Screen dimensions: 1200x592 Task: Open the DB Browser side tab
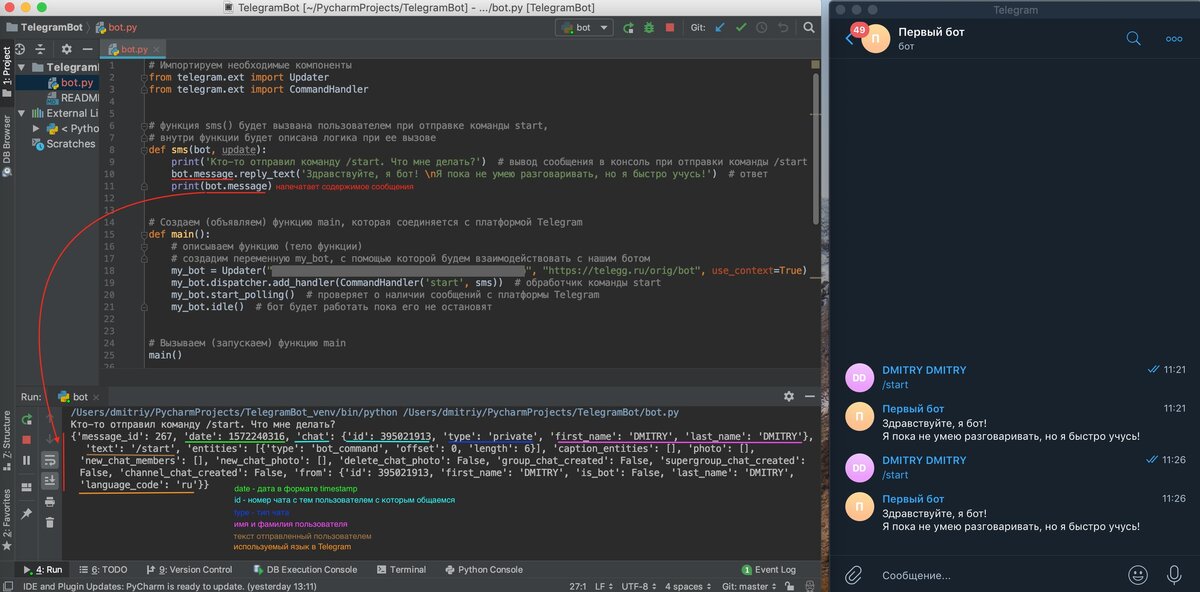[x=7, y=145]
